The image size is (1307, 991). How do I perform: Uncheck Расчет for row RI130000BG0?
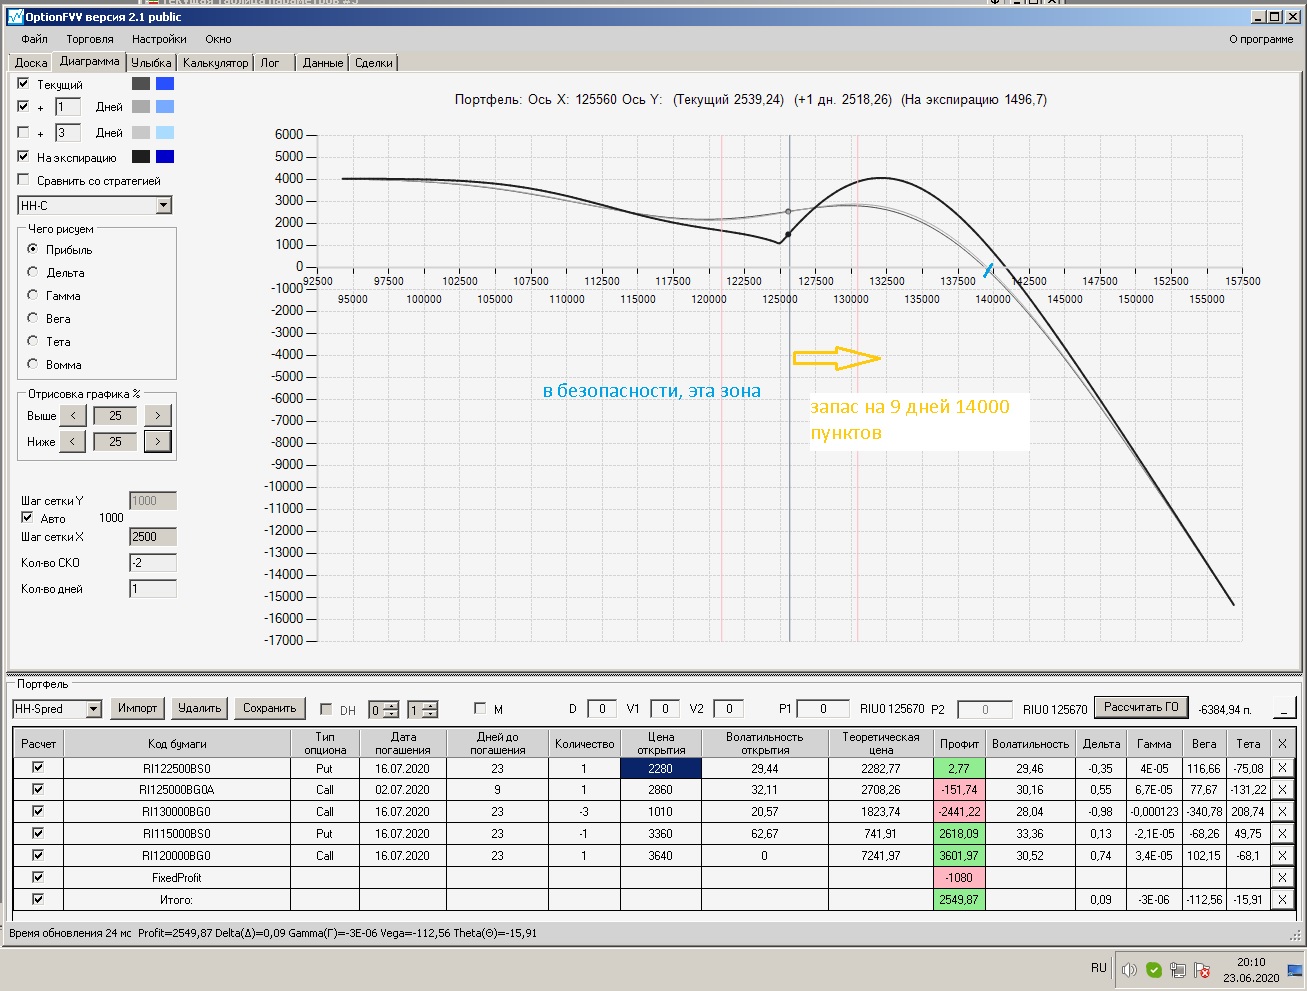38,812
